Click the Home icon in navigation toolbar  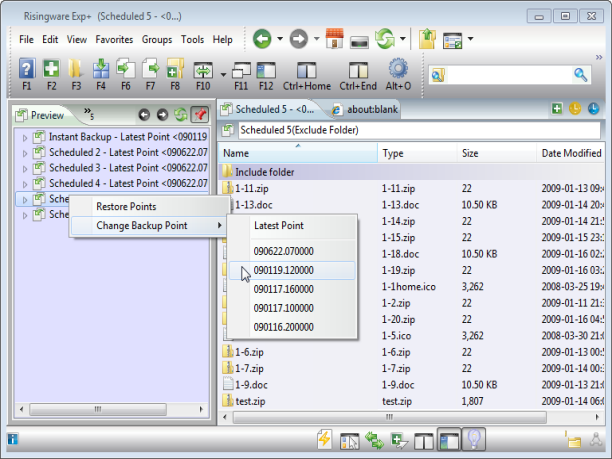pyautogui.click(x=335, y=40)
